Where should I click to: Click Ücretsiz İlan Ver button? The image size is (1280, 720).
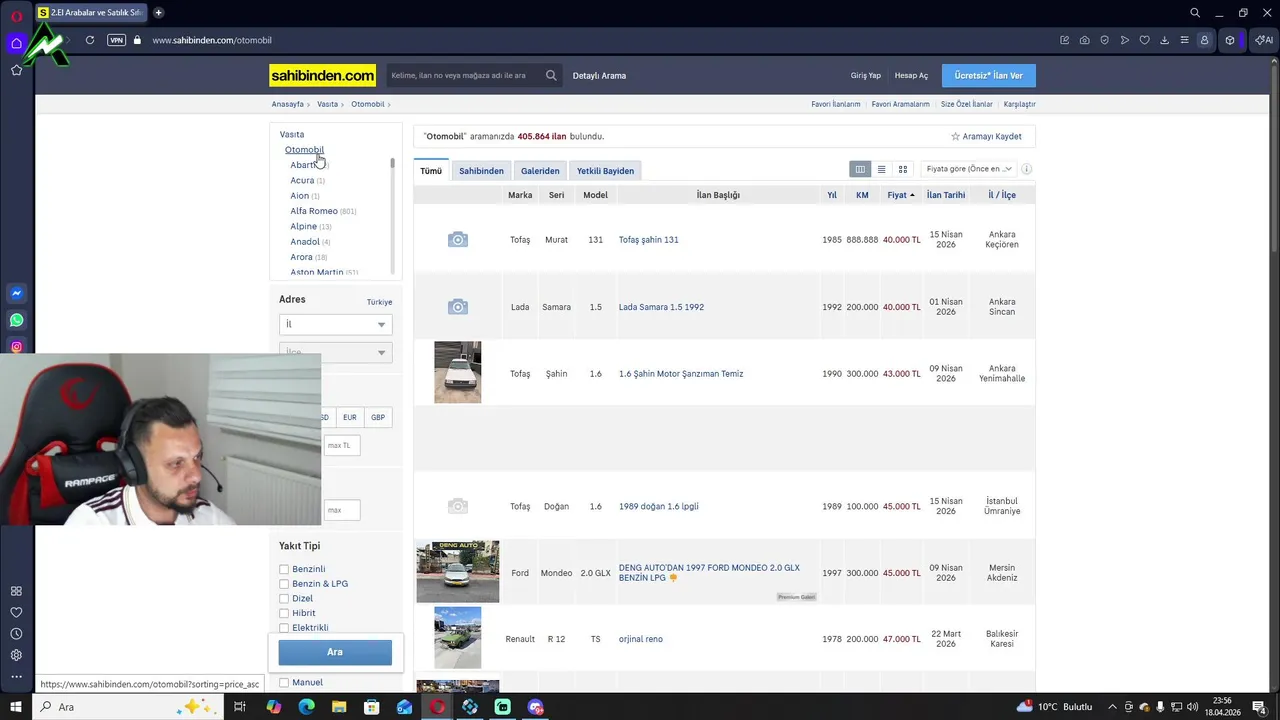[x=989, y=75]
